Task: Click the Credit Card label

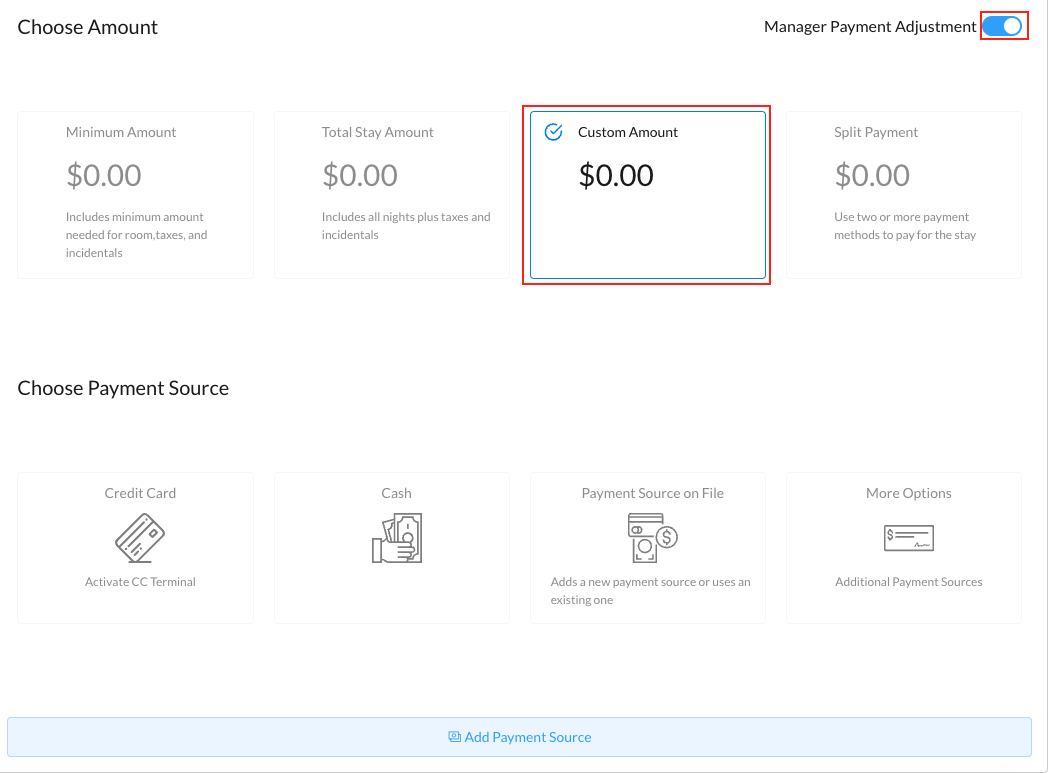Action: [140, 493]
